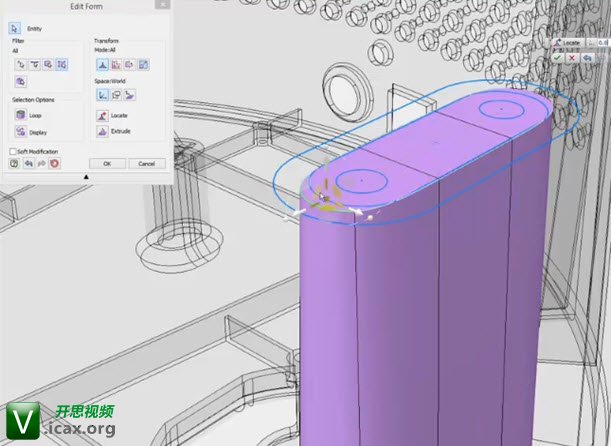Toggle the fourth highlighted Filter icon
The height and width of the screenshot is (446, 611).
pyautogui.click(x=62, y=65)
